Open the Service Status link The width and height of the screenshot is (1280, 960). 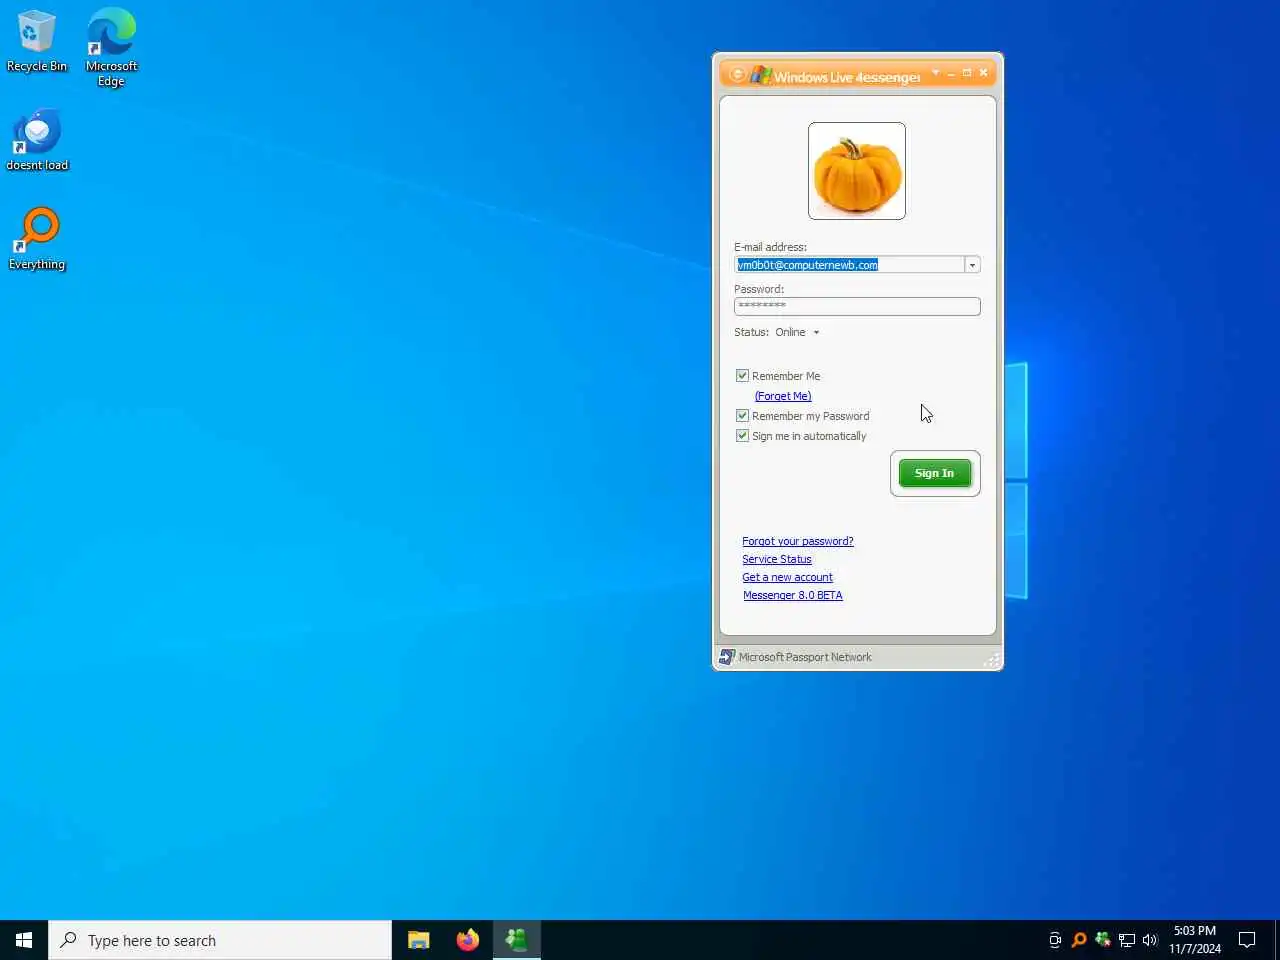coord(777,559)
